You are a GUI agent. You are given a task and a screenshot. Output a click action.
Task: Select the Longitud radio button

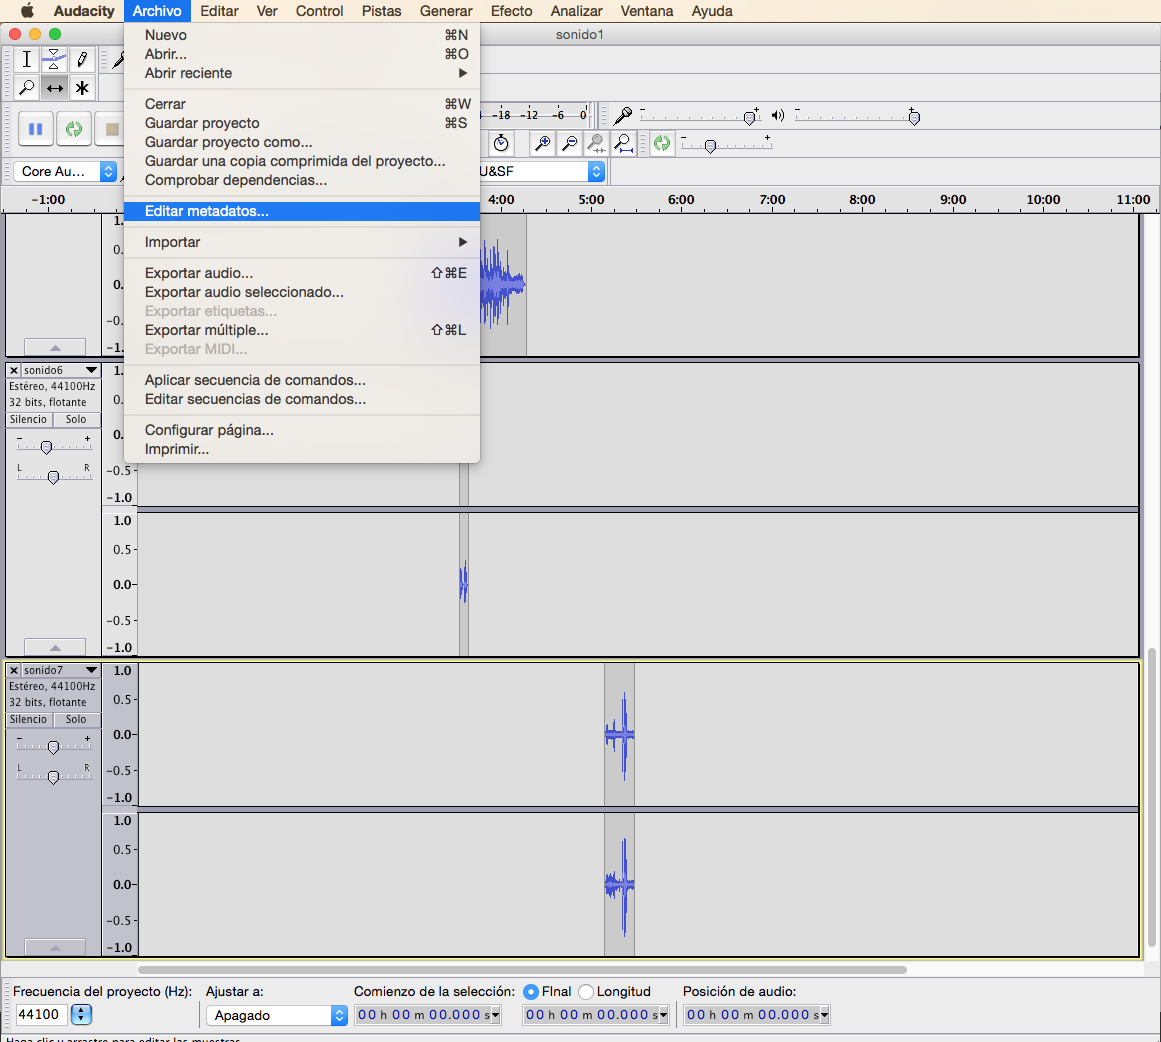(586, 992)
